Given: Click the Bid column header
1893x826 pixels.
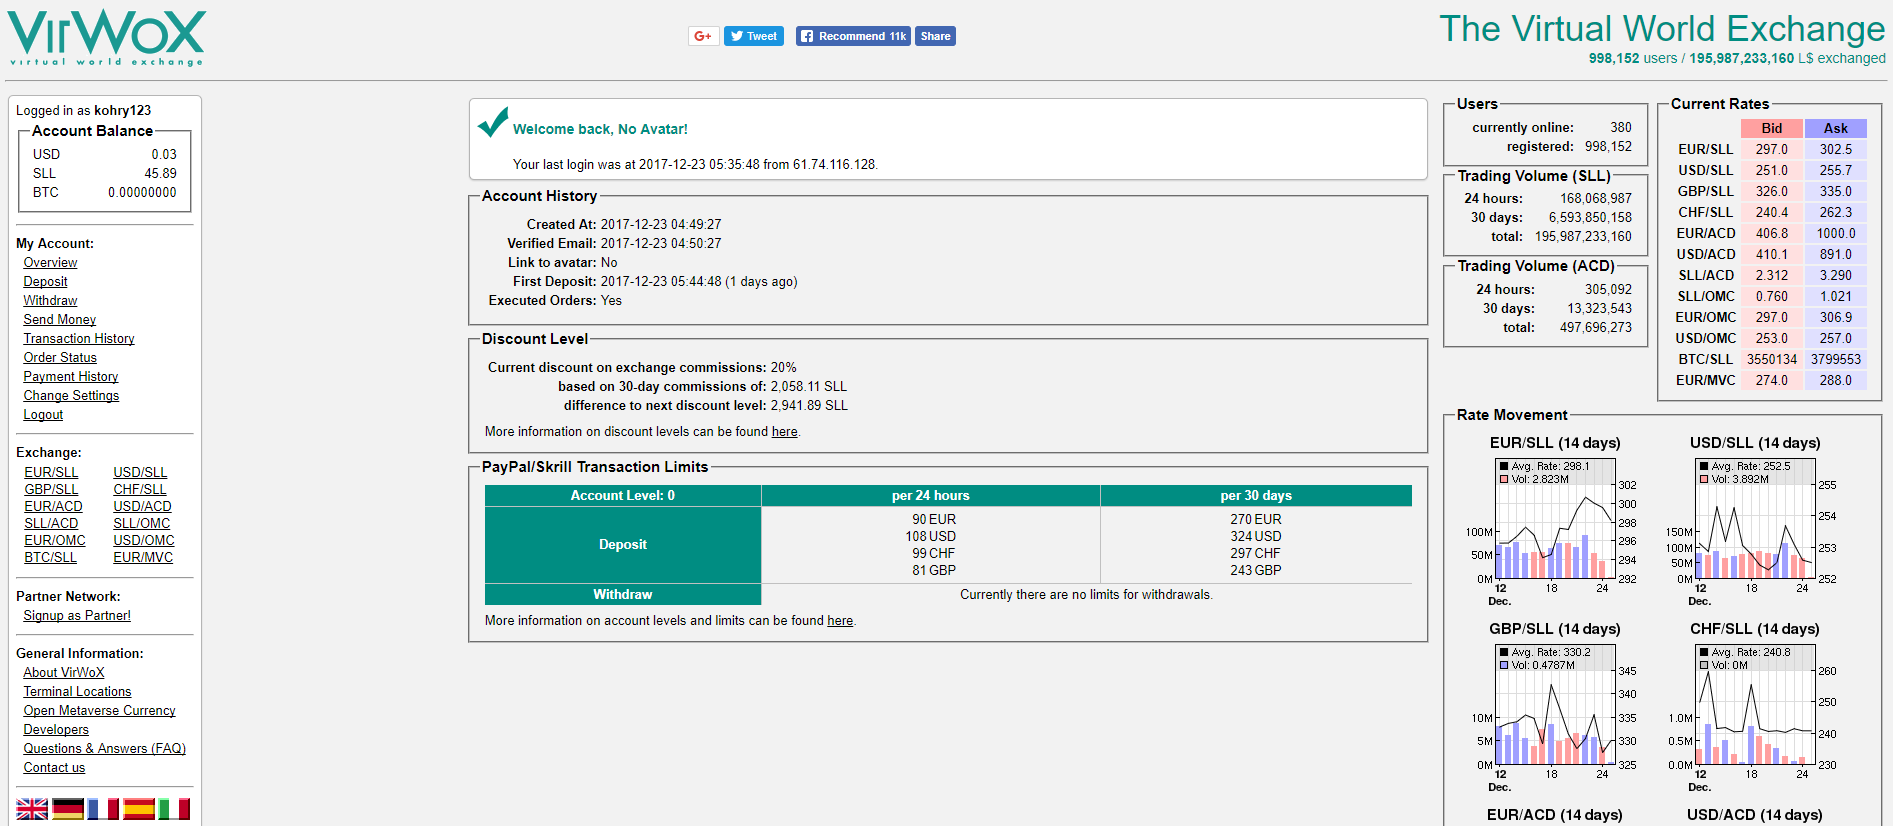Looking at the screenshot, I should [1772, 129].
